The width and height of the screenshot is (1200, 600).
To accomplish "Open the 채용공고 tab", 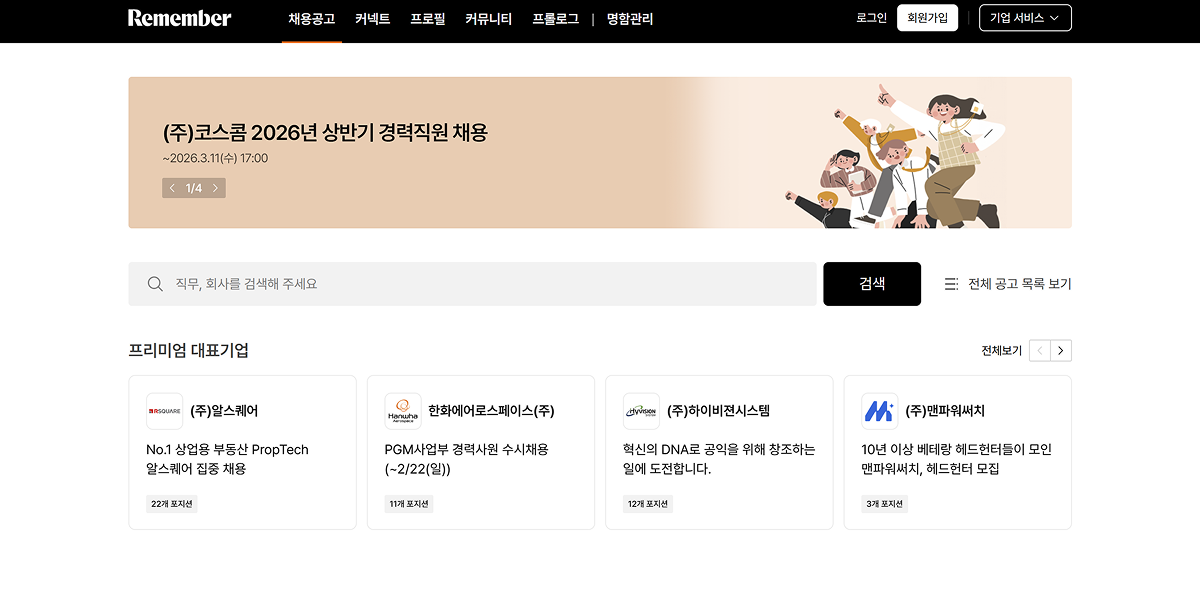I will tap(311, 19).
